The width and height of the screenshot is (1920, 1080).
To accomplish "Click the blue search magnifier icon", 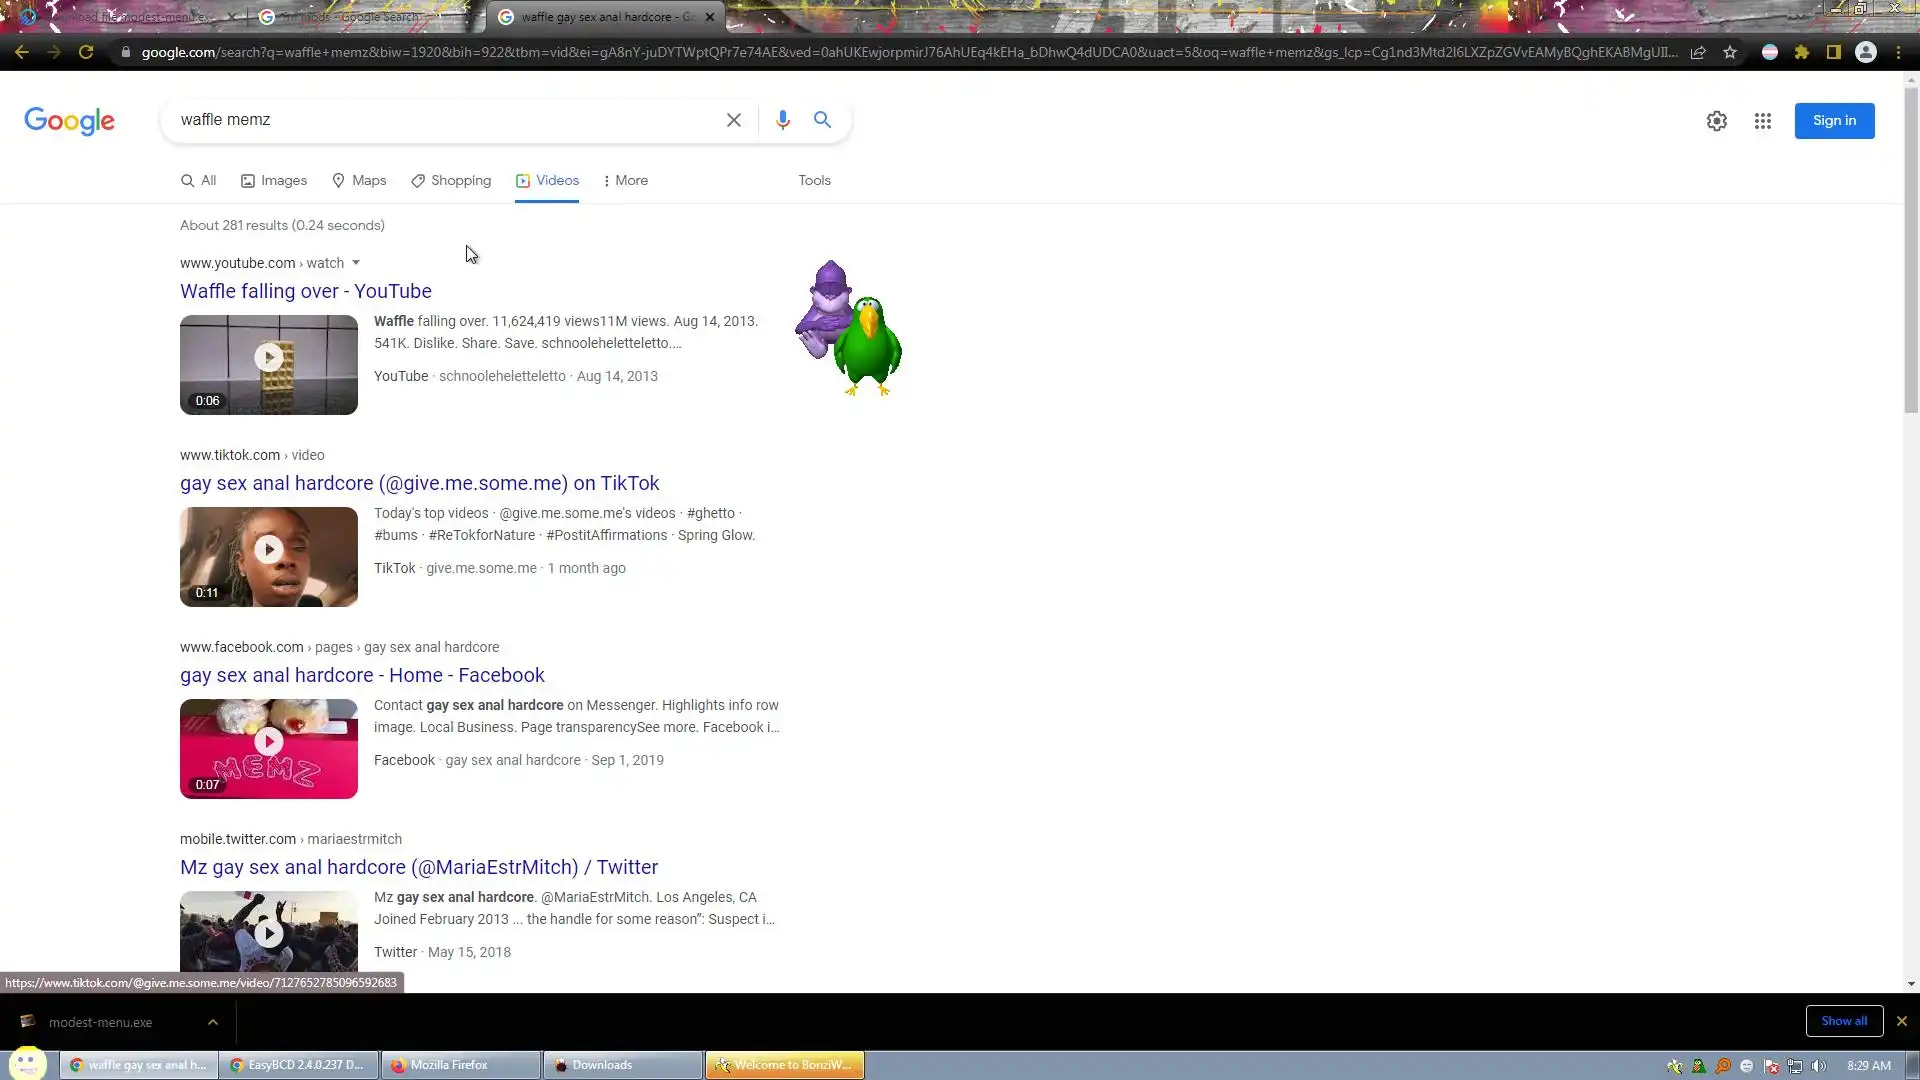I will (x=822, y=120).
